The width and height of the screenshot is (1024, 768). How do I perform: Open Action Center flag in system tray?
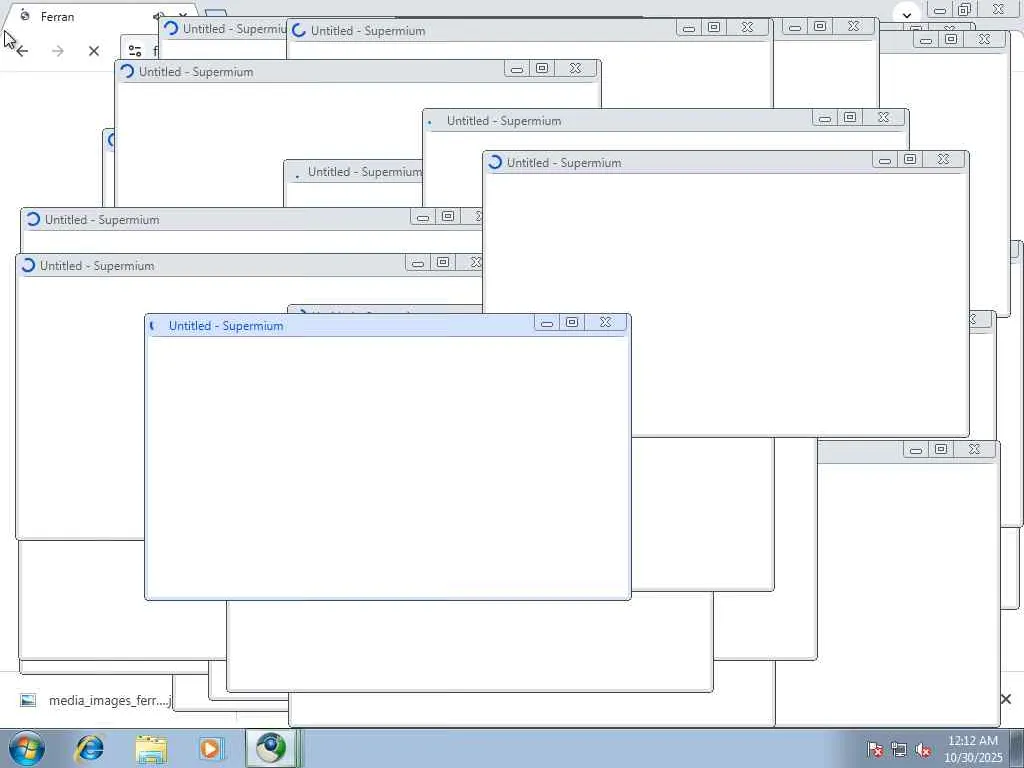(x=875, y=750)
